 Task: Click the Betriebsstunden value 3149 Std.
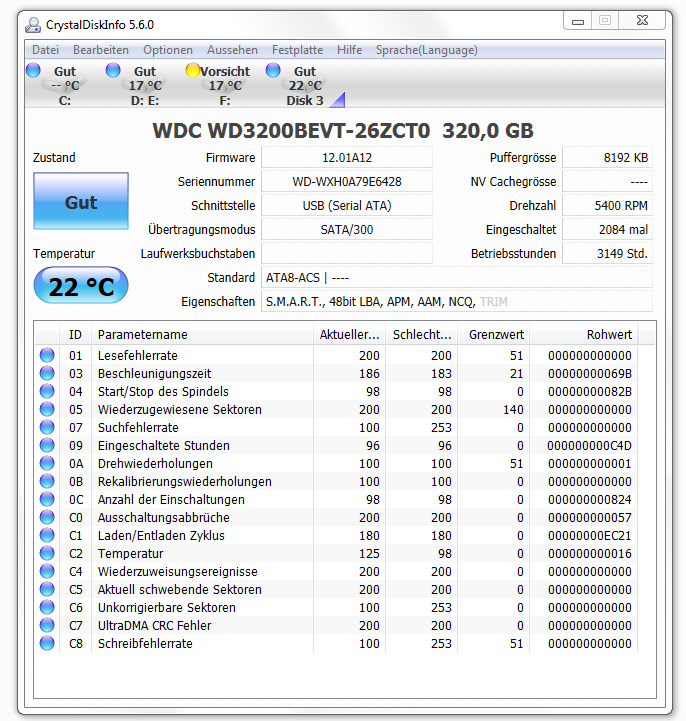607,253
